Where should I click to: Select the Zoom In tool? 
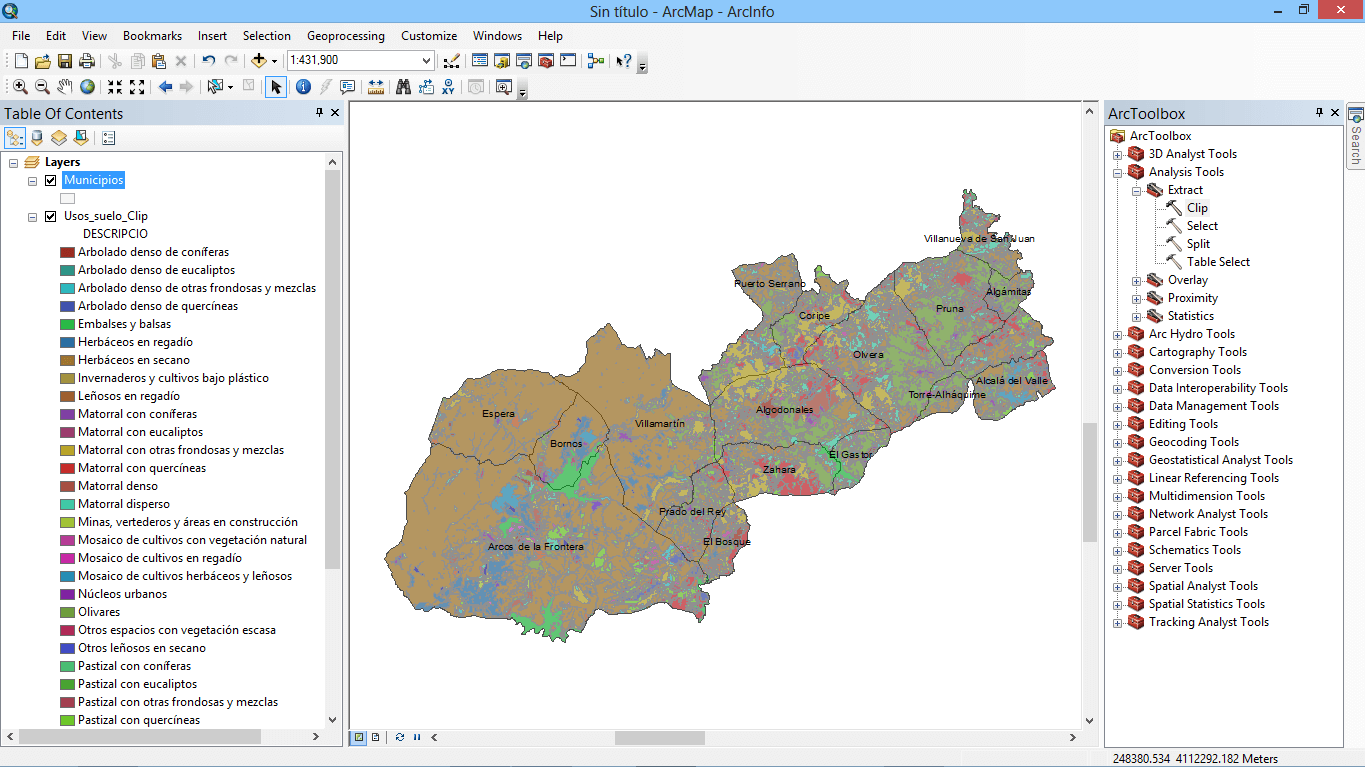[20, 87]
